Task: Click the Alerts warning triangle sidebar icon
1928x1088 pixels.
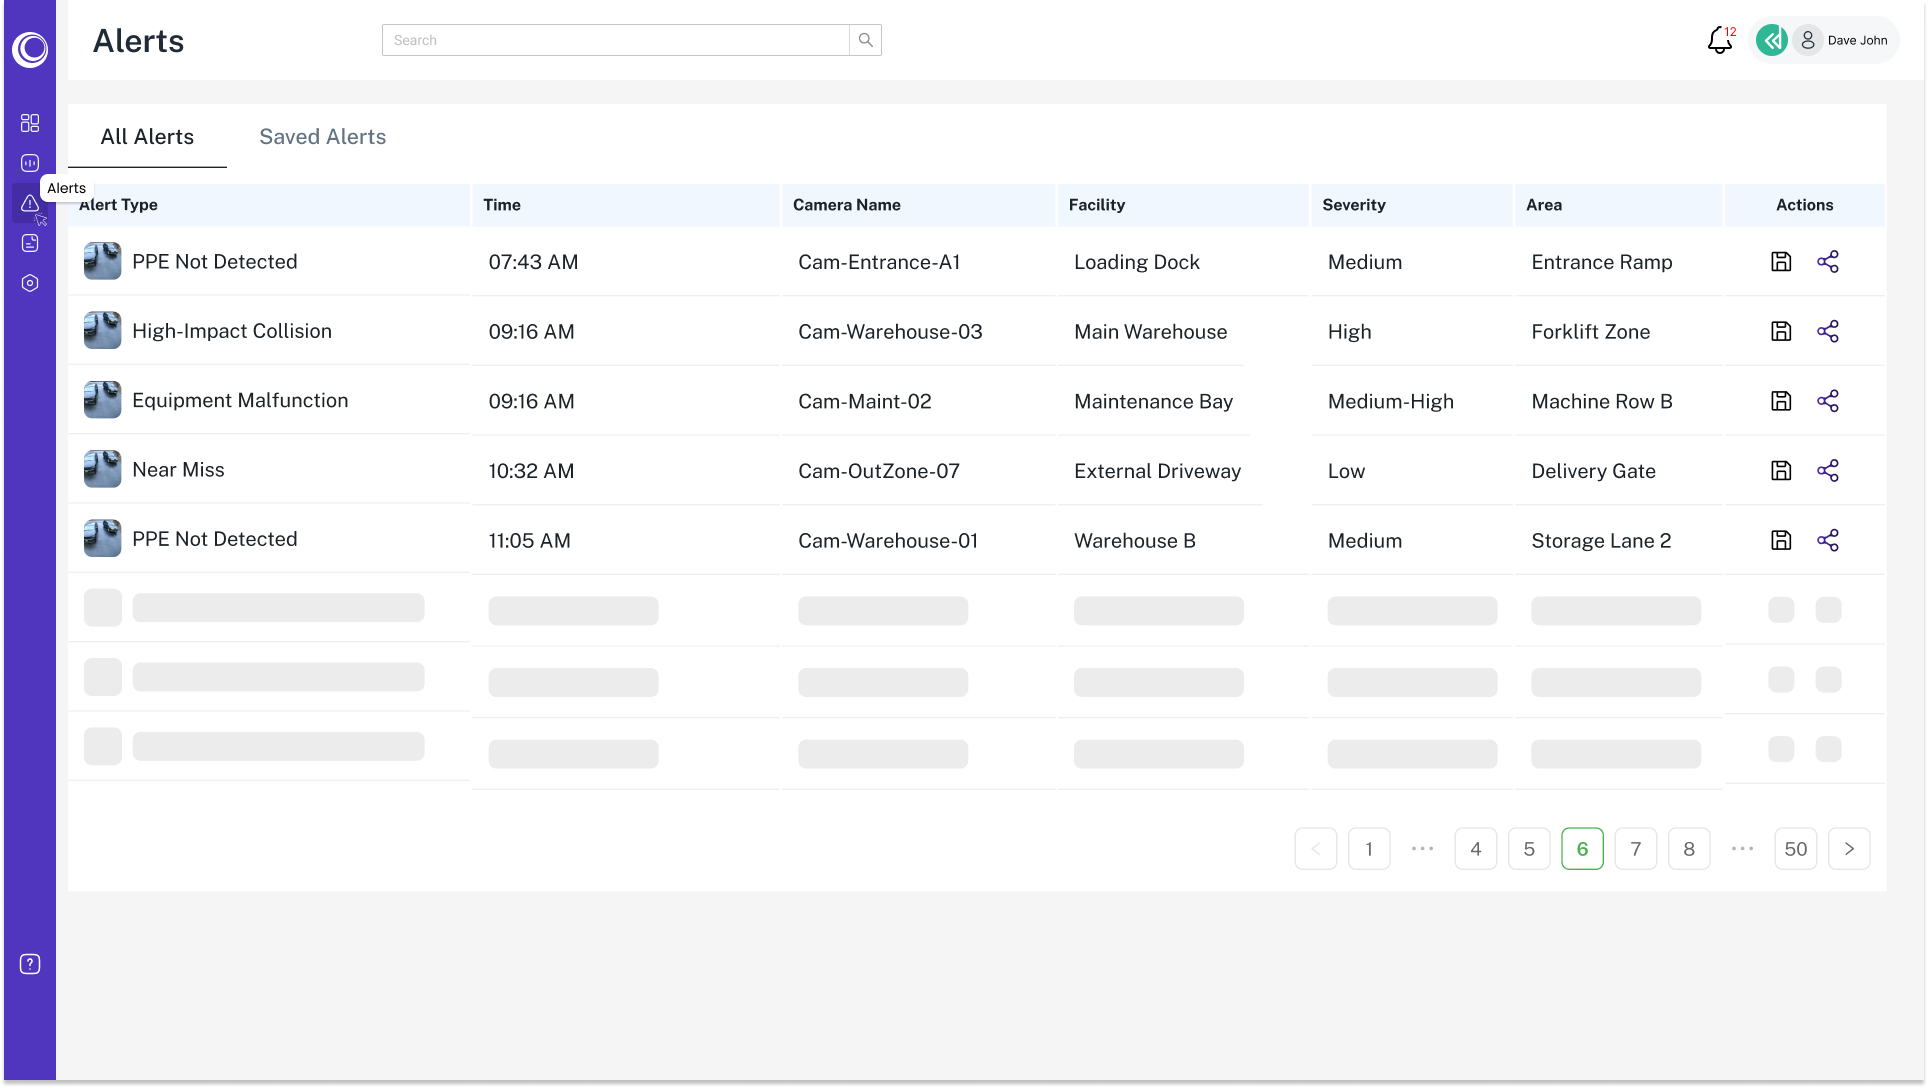Action: coord(30,203)
